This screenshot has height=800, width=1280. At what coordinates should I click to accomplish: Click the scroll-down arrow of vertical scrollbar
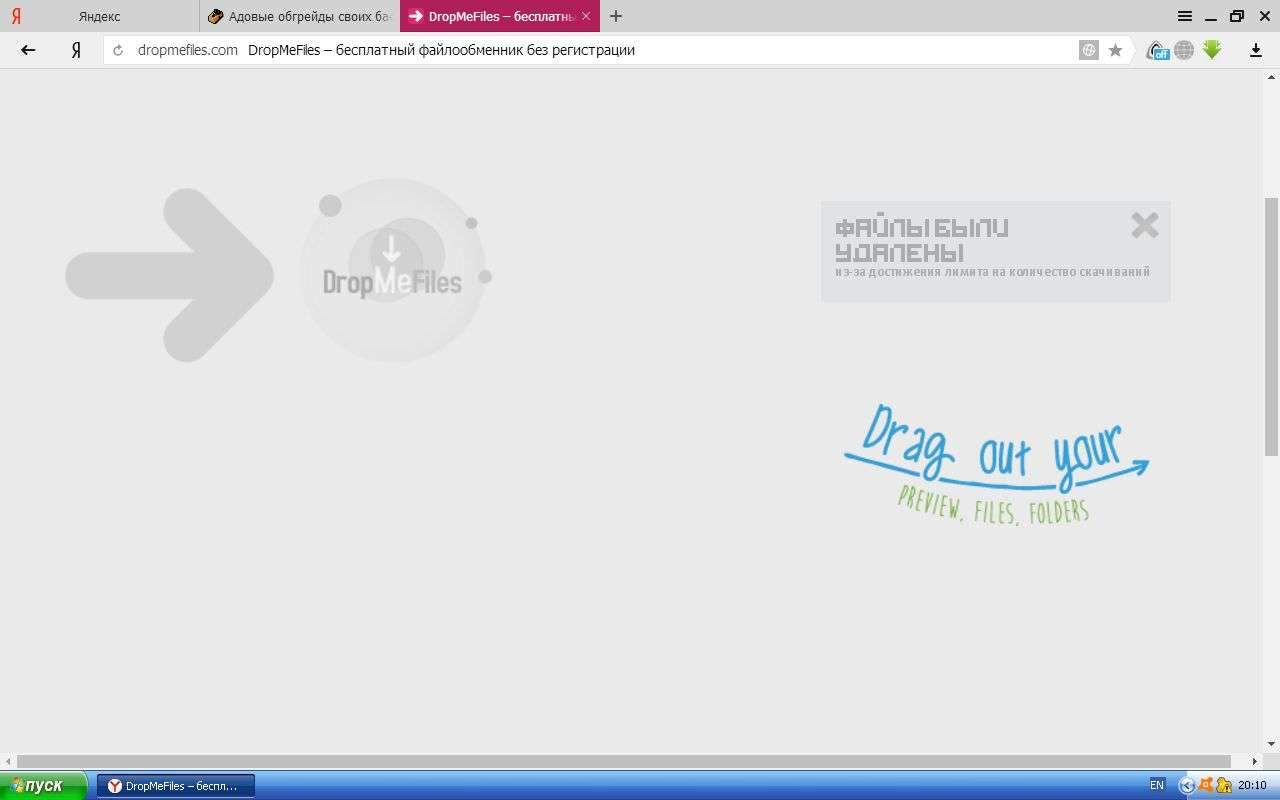tap(1272, 744)
